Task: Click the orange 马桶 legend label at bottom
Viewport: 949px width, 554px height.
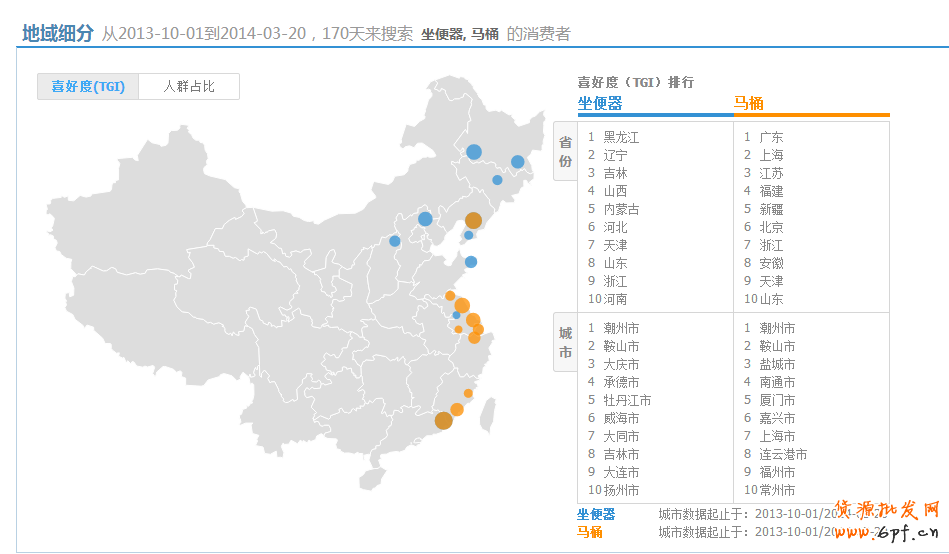Action: point(590,532)
